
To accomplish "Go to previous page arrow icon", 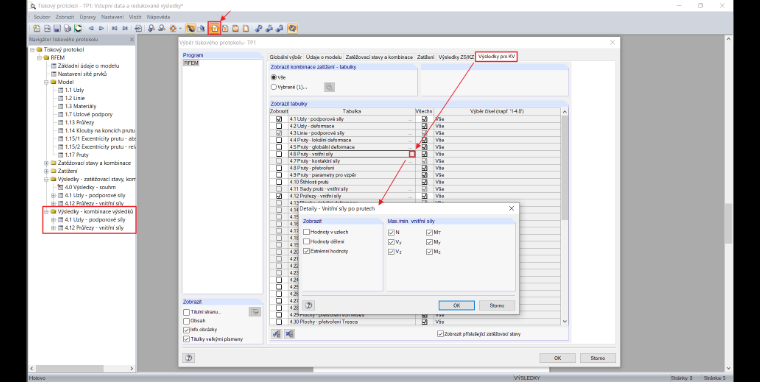I will click(x=91, y=29).
